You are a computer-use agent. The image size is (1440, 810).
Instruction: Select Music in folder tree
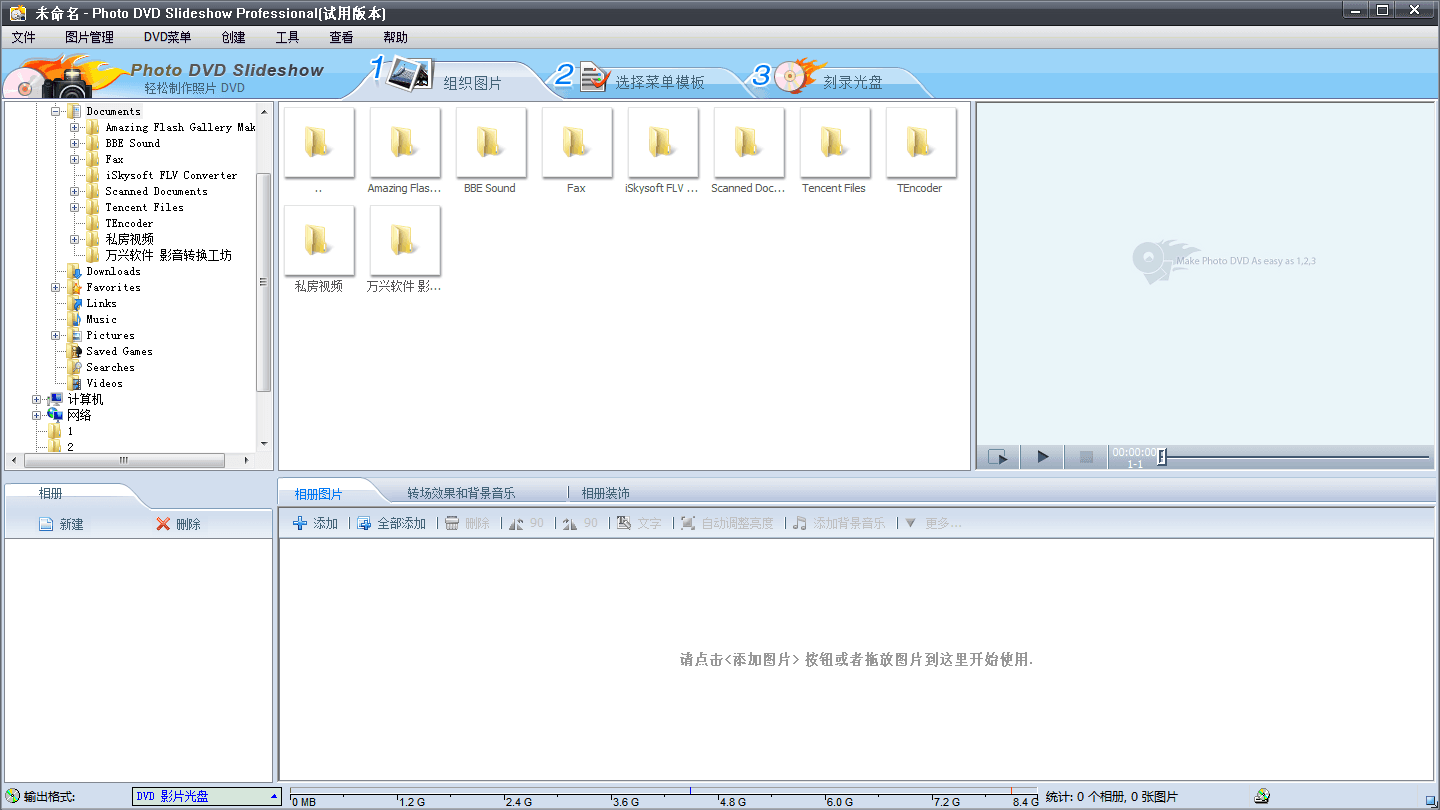tap(101, 319)
